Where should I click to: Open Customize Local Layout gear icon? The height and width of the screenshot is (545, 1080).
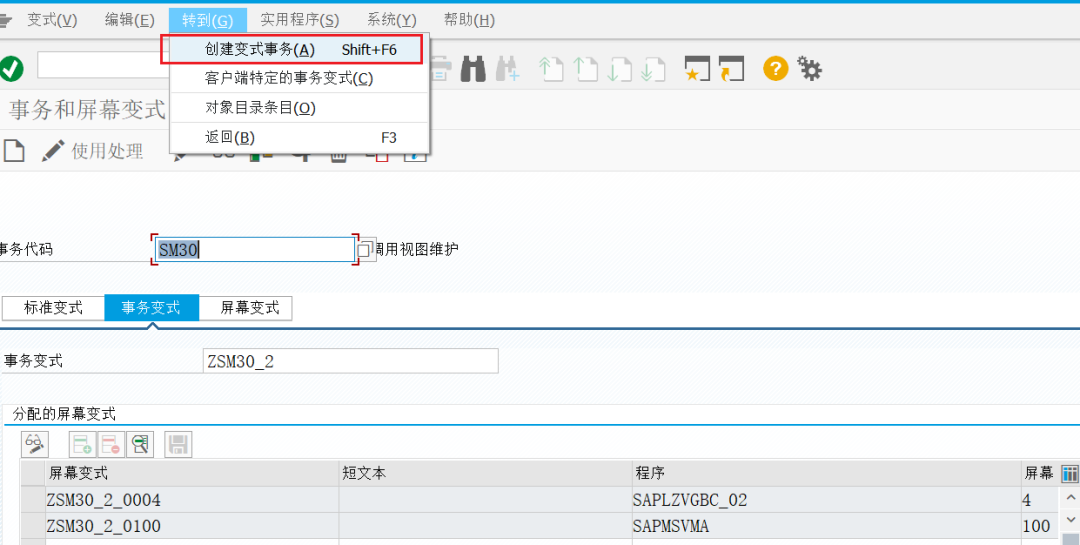(x=809, y=68)
